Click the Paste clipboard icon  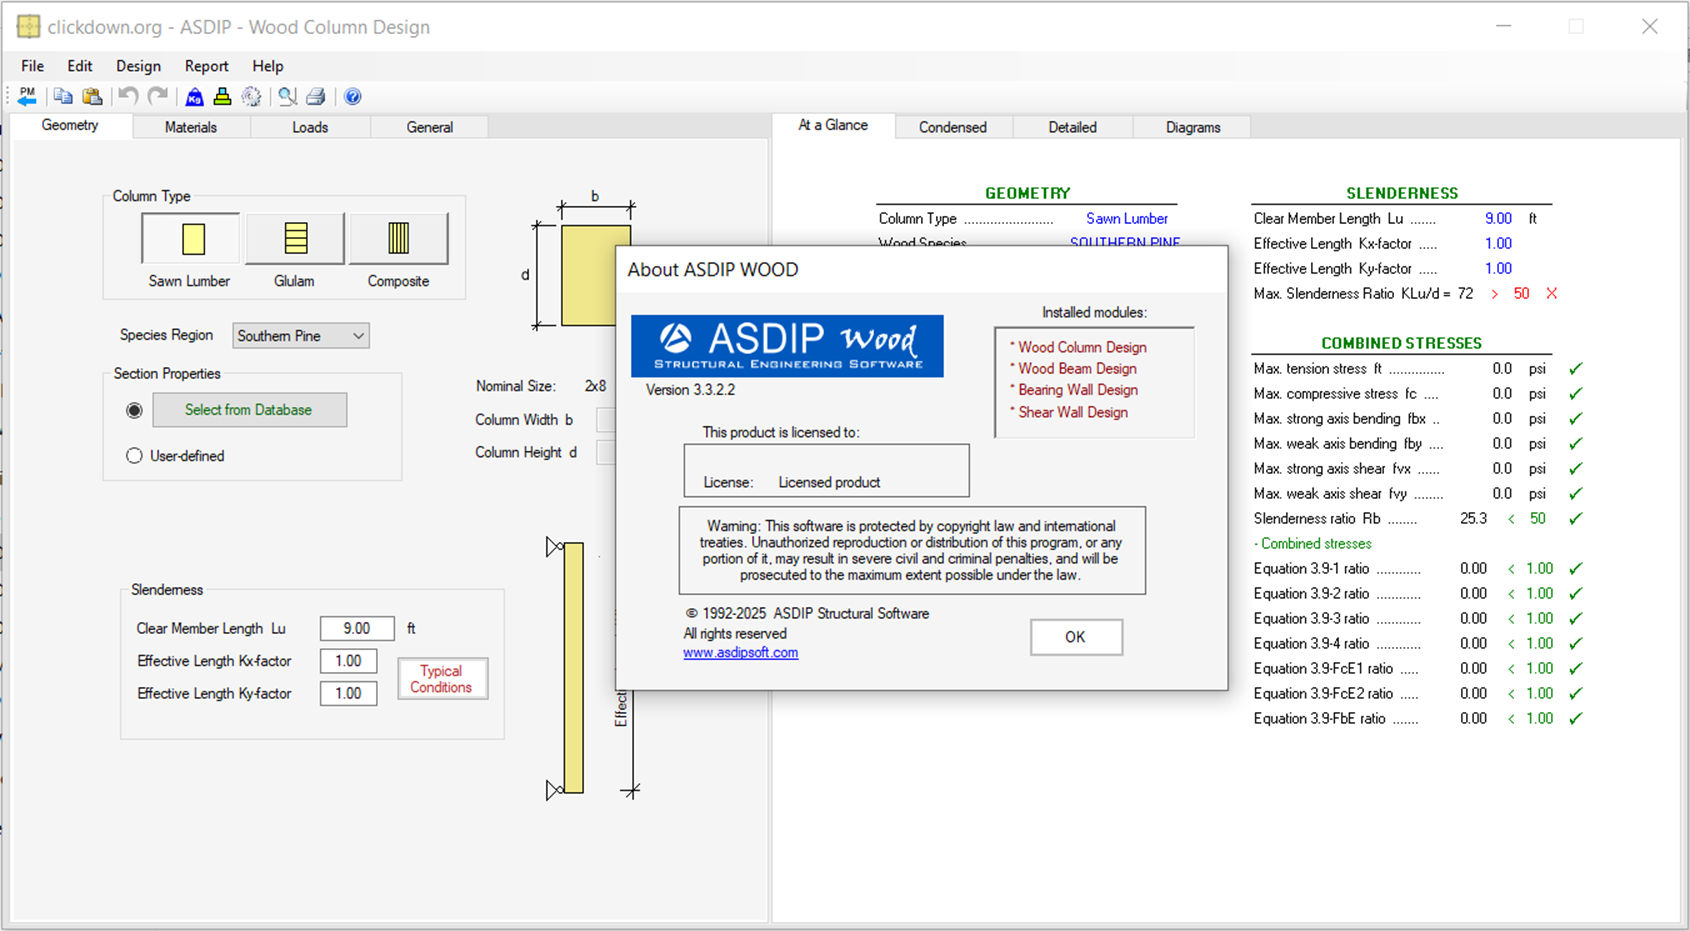(92, 96)
